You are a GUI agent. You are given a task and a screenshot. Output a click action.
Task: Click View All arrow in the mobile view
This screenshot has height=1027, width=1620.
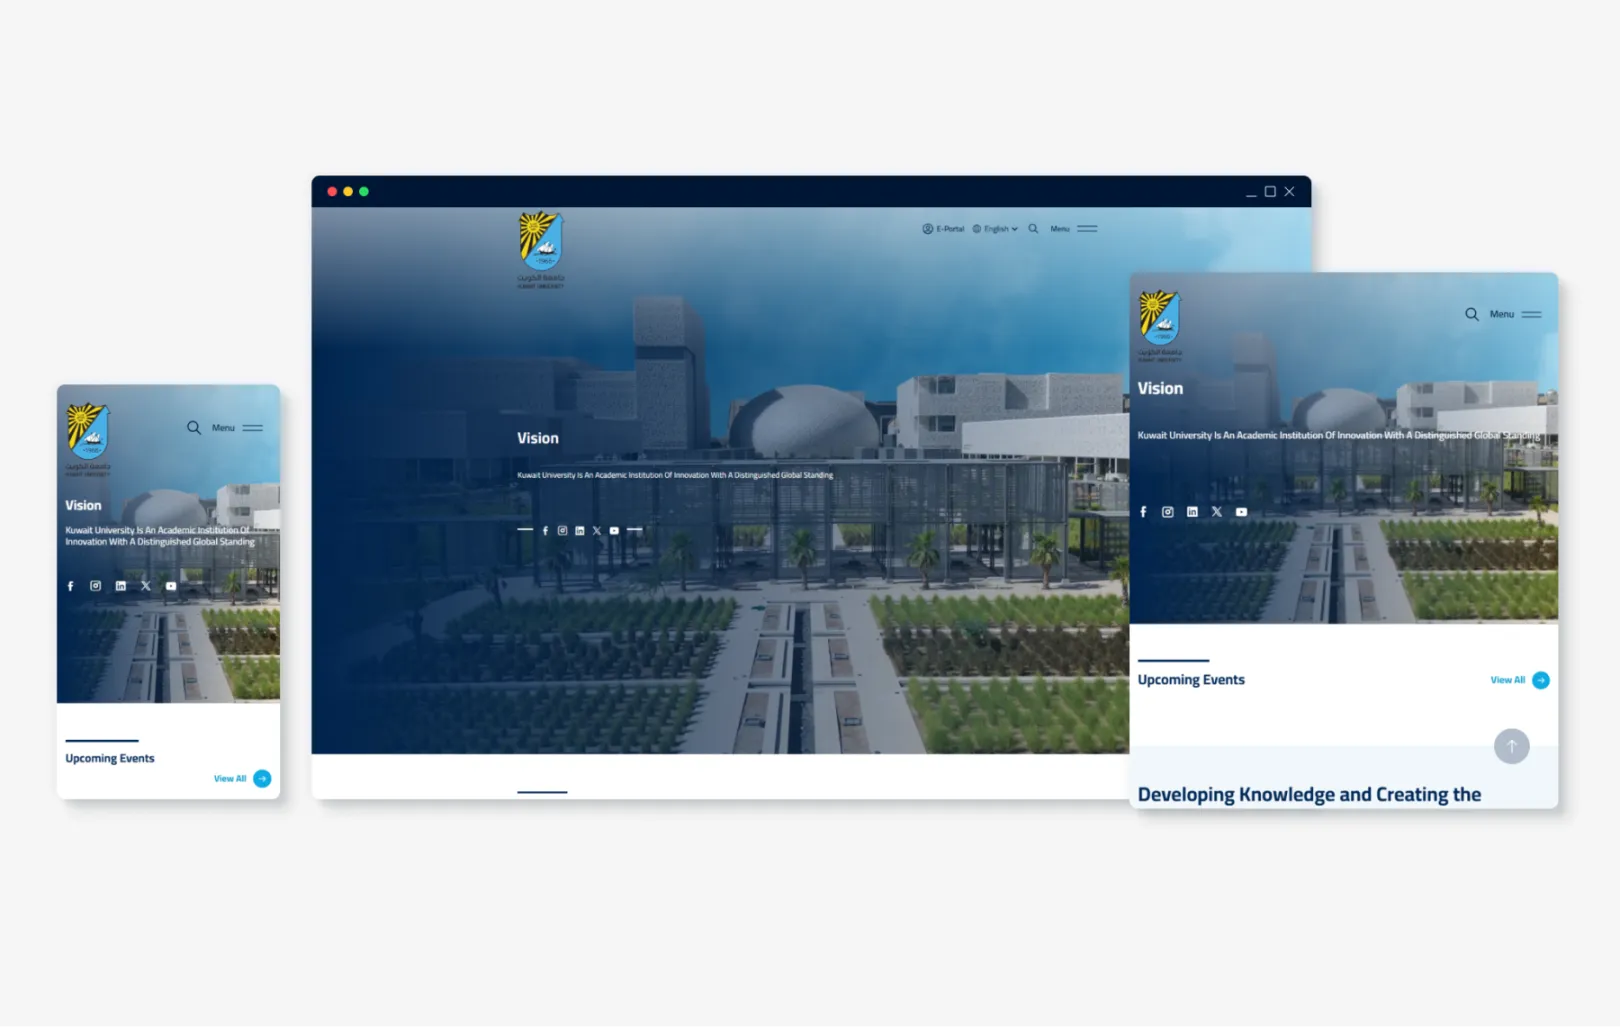pyautogui.click(x=262, y=779)
